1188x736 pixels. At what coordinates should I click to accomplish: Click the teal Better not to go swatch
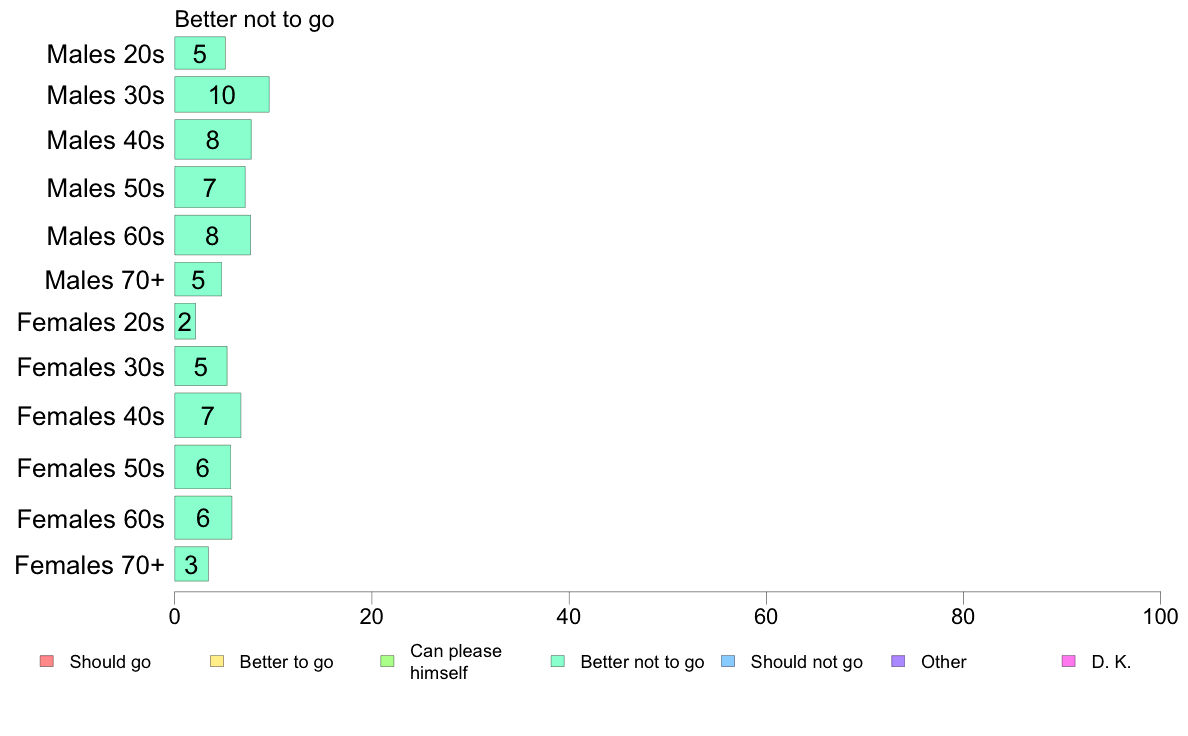point(558,661)
